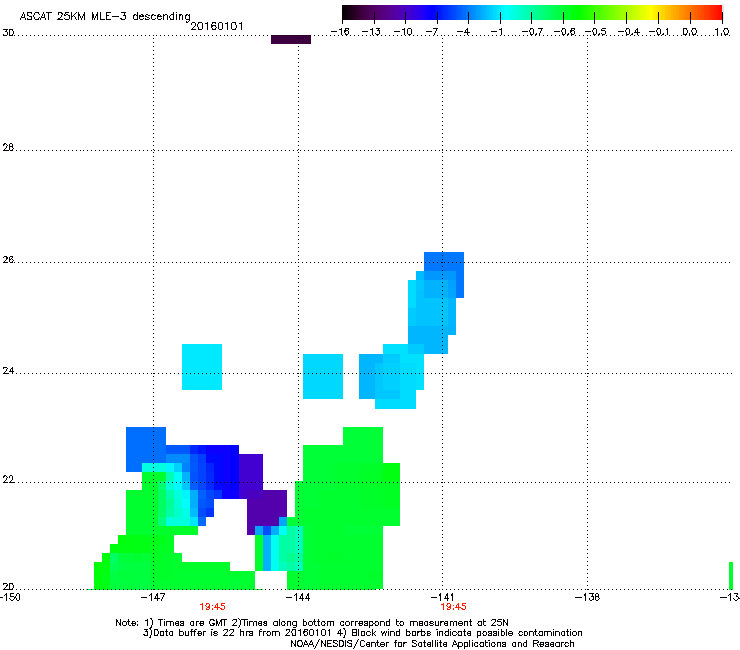This screenshot has height=650, width=740.
Task: Click the thin green strip at right edge
Action: (731, 576)
